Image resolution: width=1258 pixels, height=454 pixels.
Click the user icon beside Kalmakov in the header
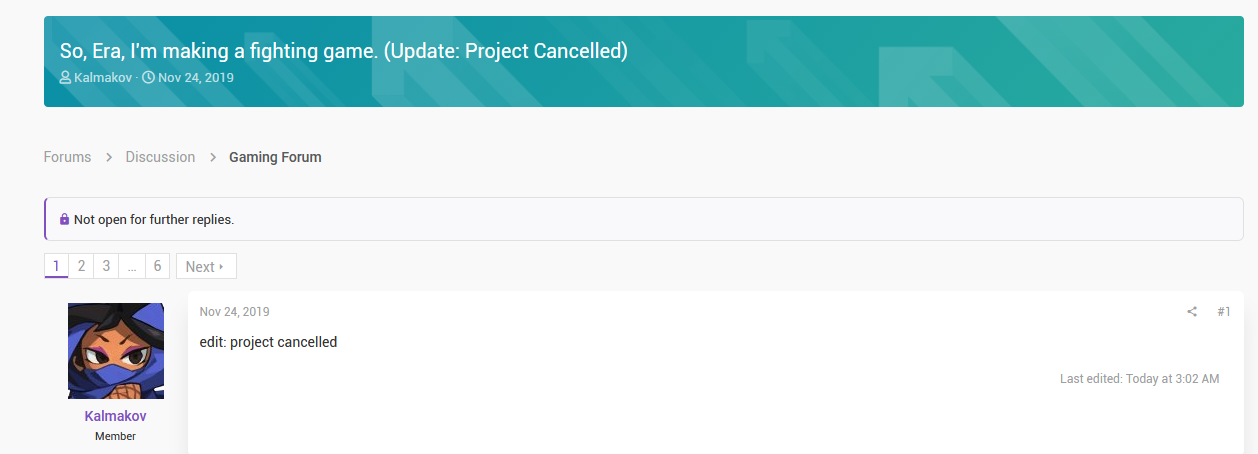(65, 77)
